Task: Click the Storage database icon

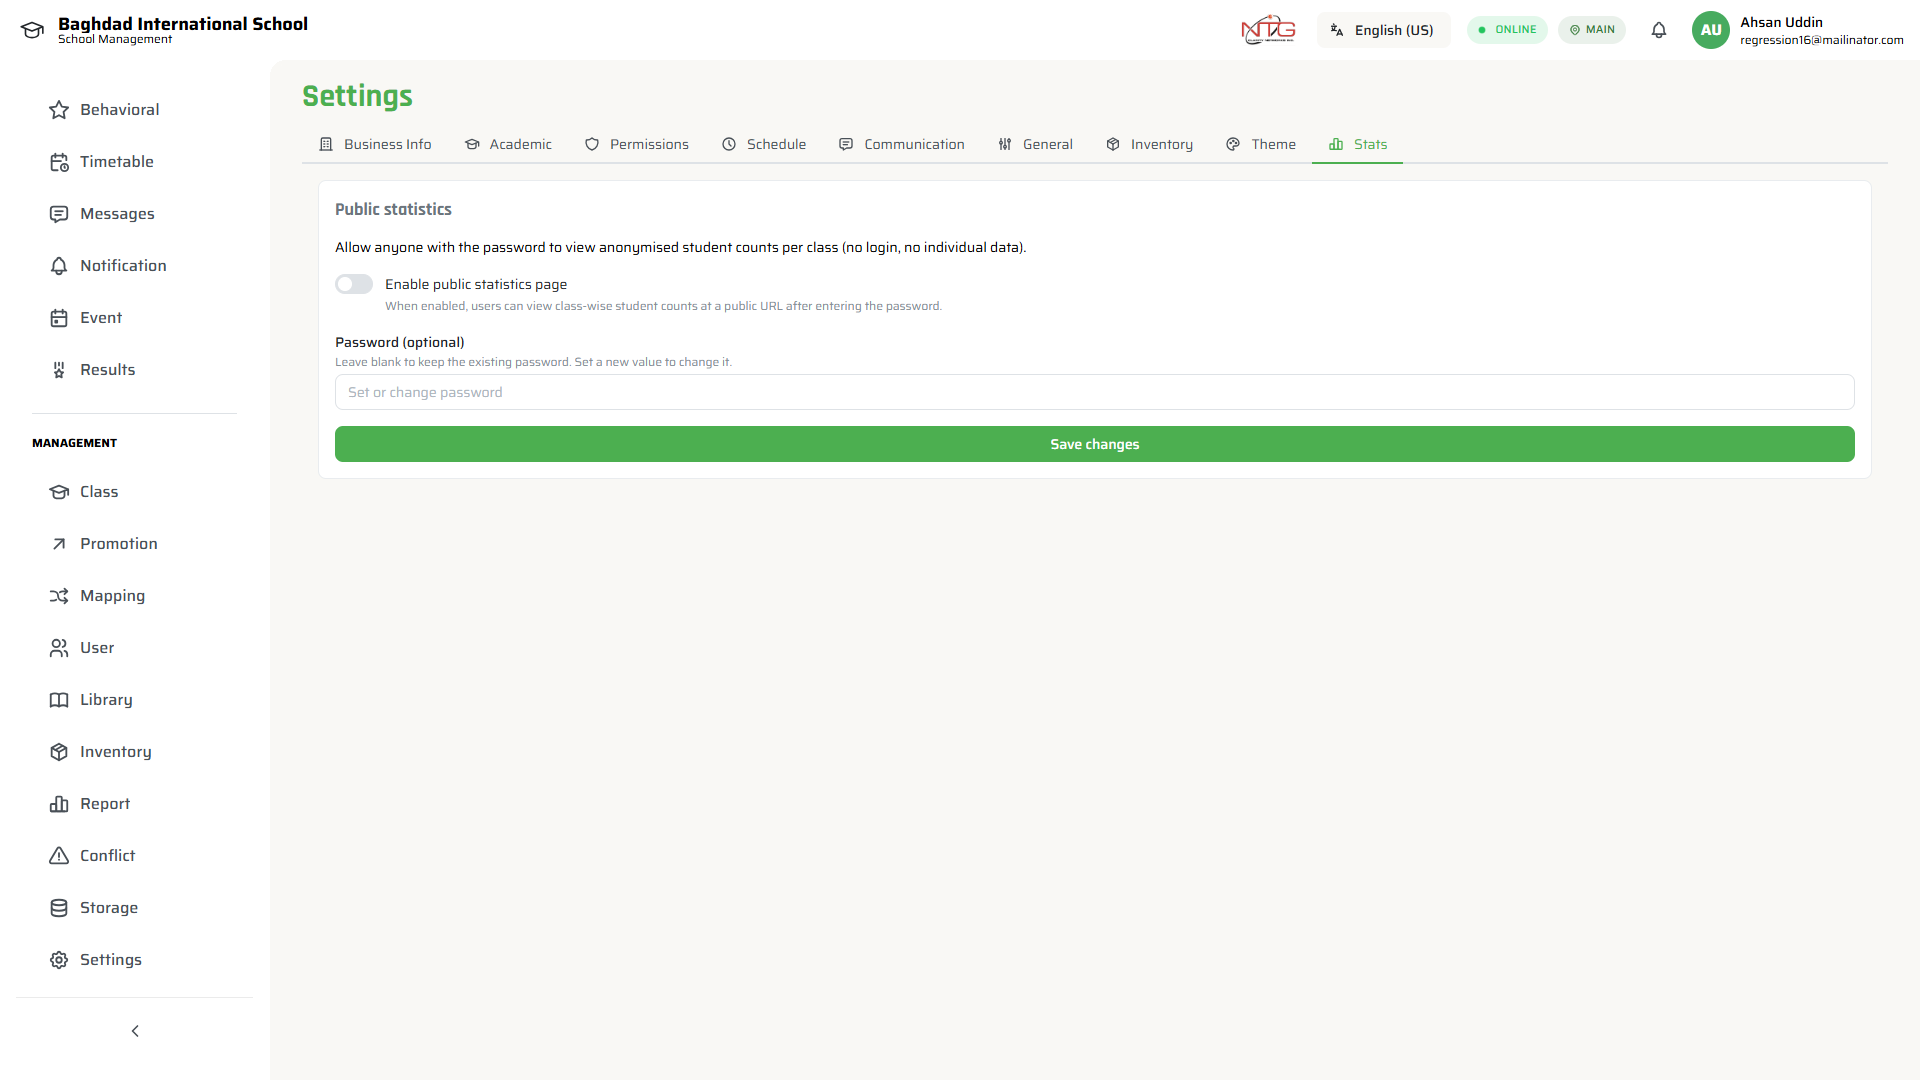Action: coord(59,908)
